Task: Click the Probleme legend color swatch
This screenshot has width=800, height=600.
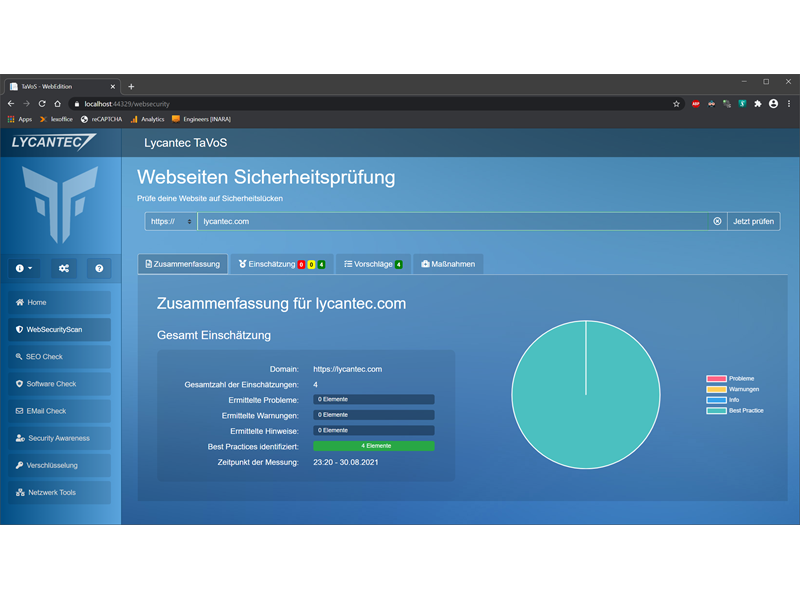Action: 716,379
